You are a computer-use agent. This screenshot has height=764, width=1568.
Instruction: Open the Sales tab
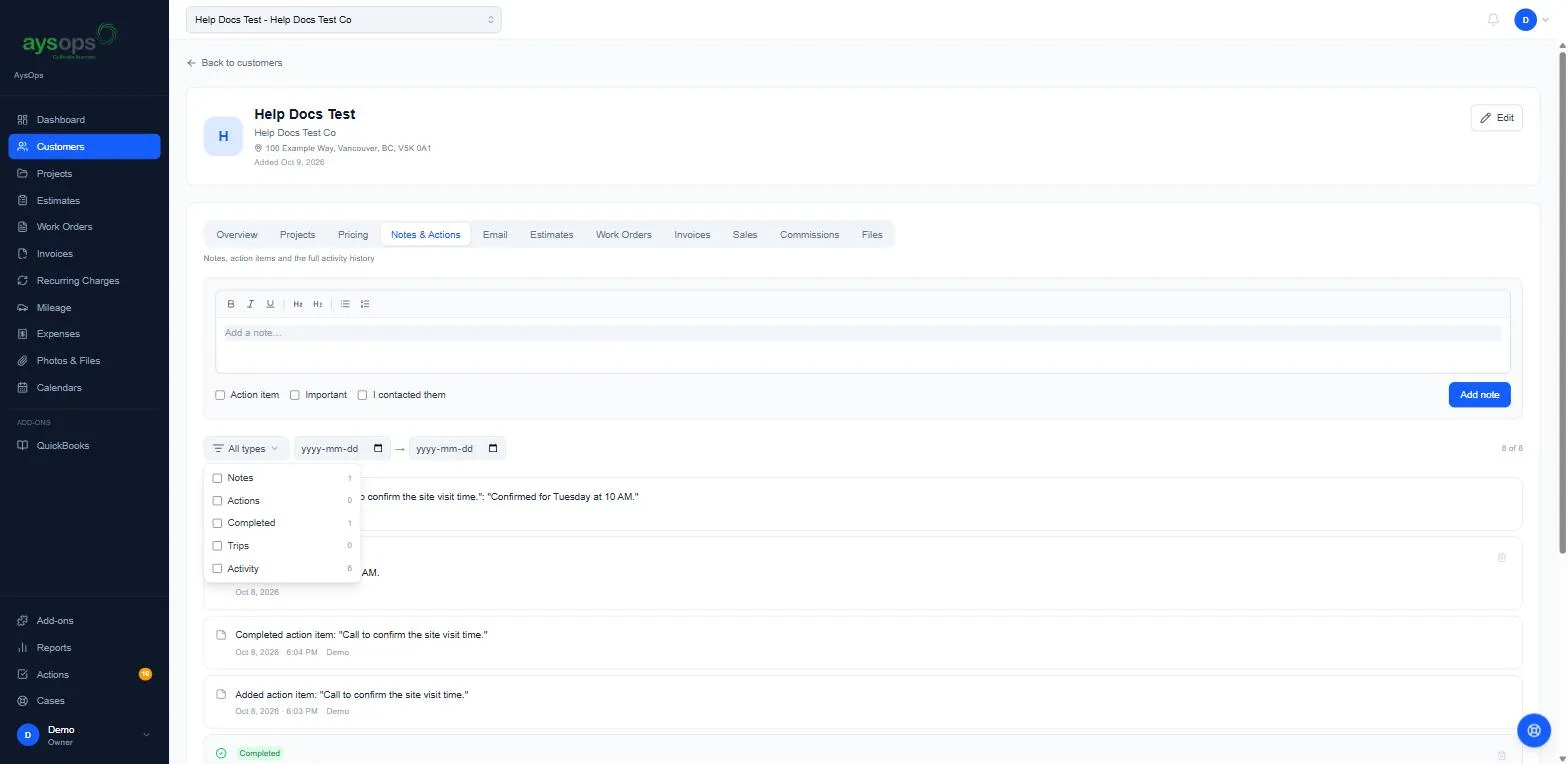pos(745,235)
